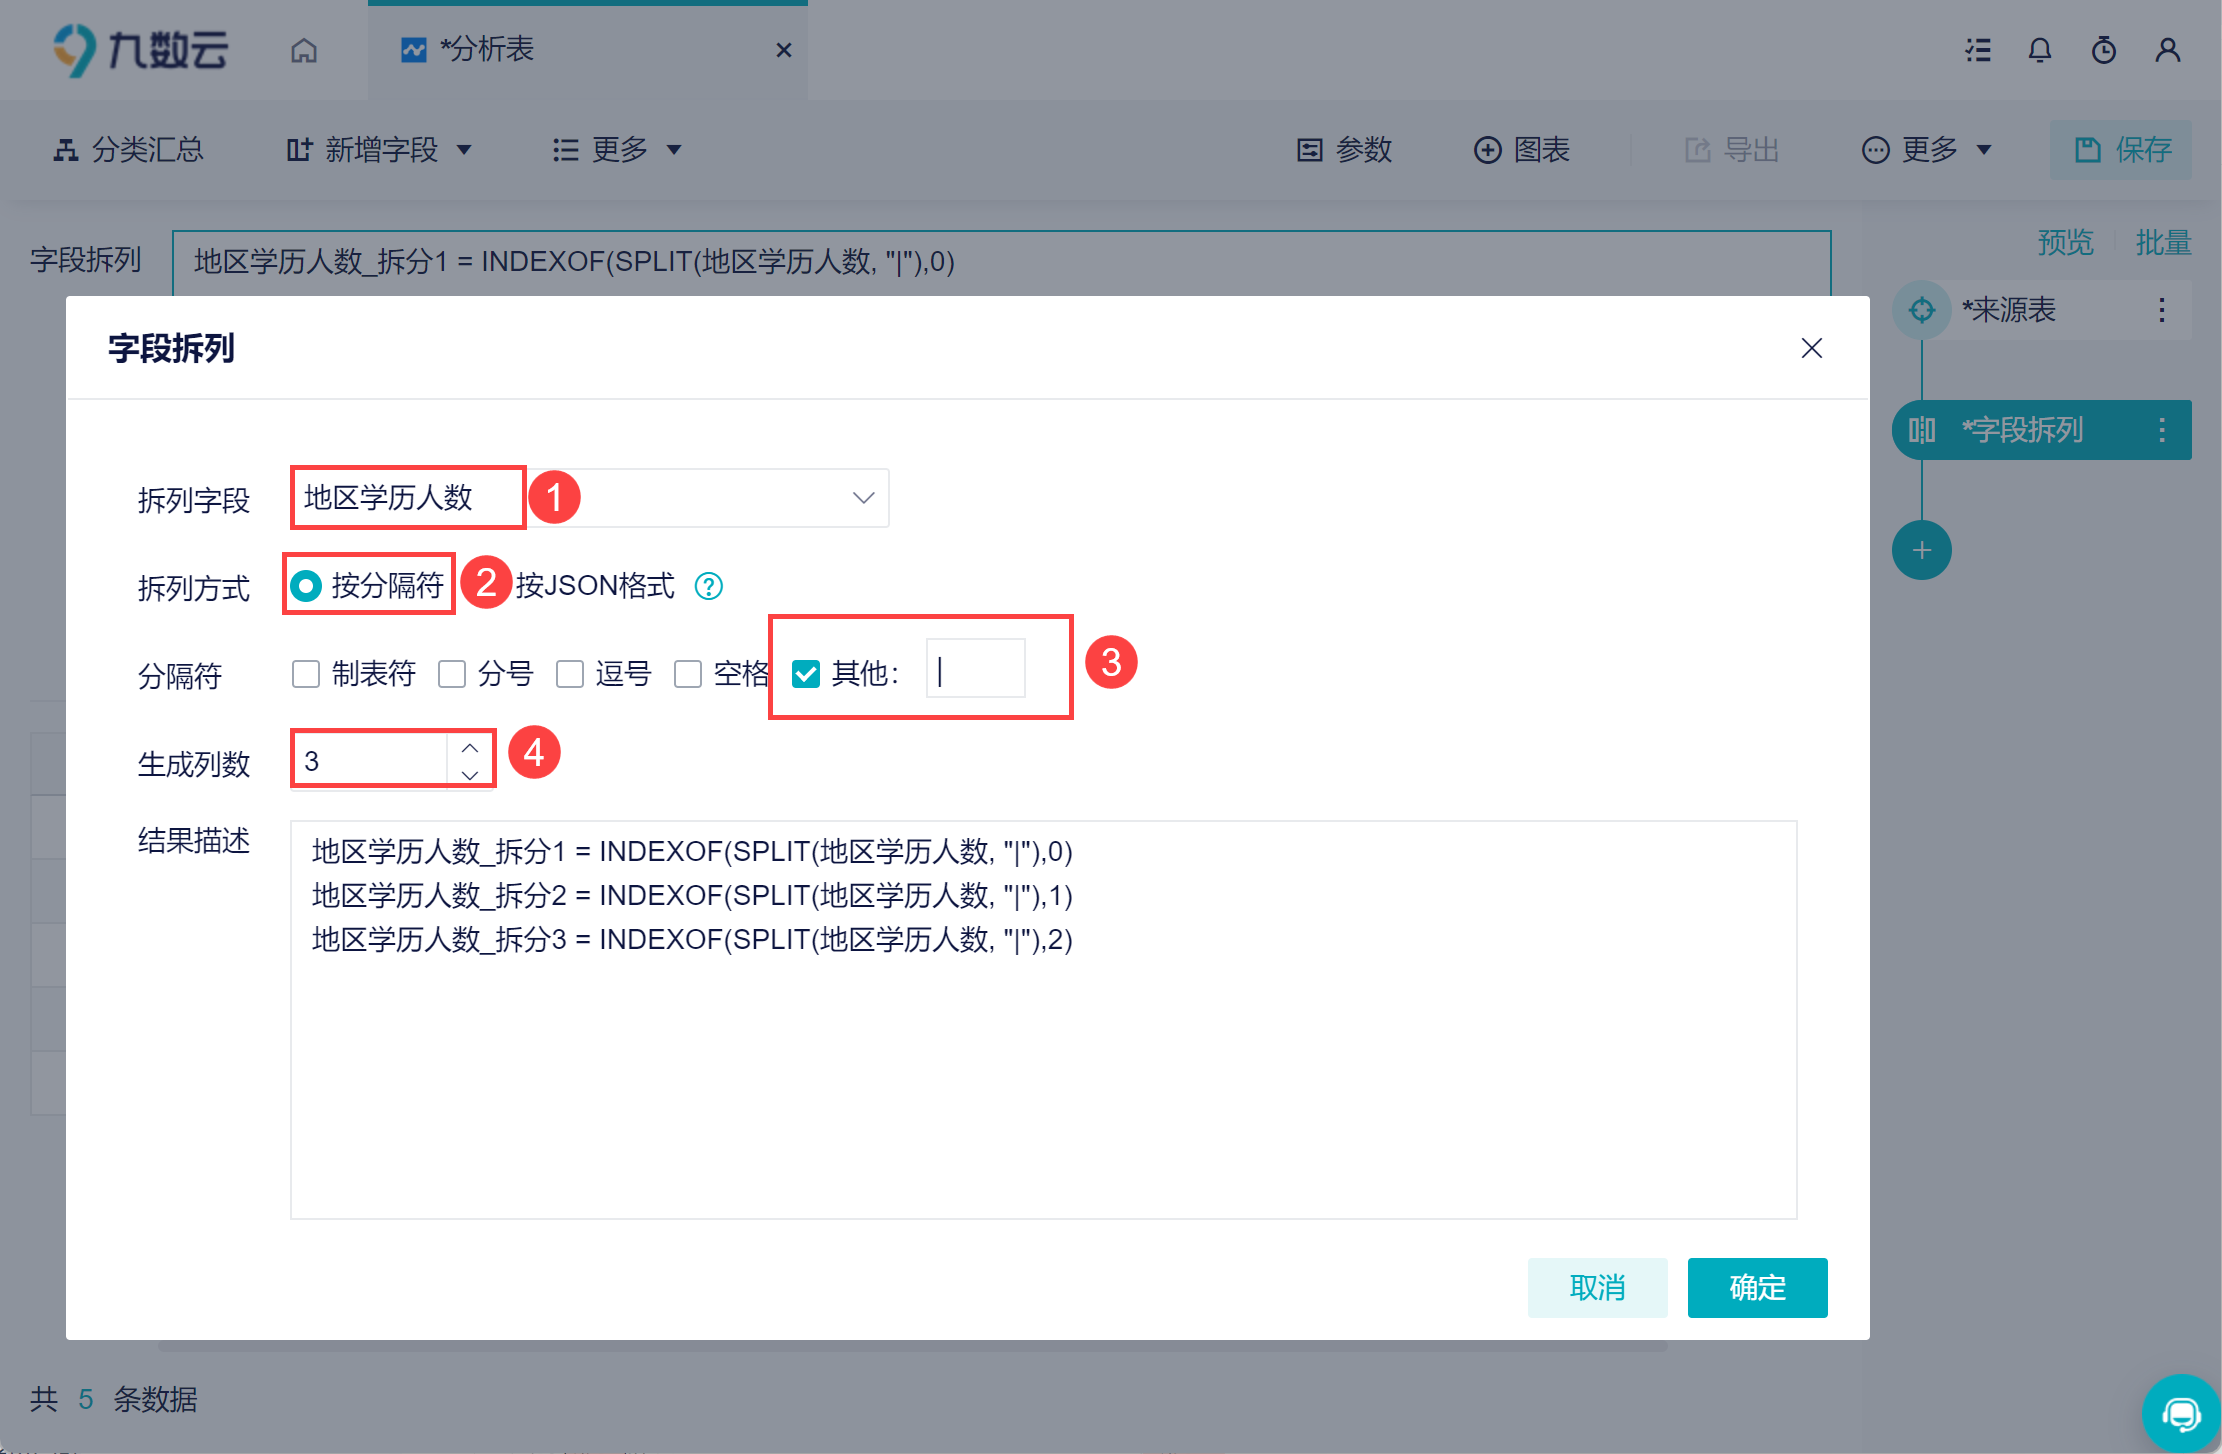Viewport: 2222px width, 1454px height.
Task: Click the 分类汇总 toolbar item
Action: pos(128,150)
